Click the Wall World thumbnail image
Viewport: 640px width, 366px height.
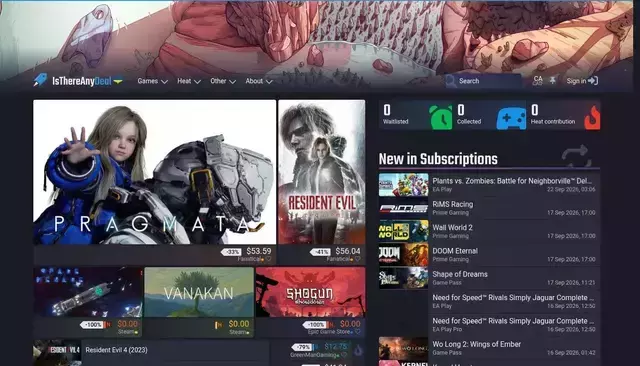pyautogui.click(x=403, y=231)
